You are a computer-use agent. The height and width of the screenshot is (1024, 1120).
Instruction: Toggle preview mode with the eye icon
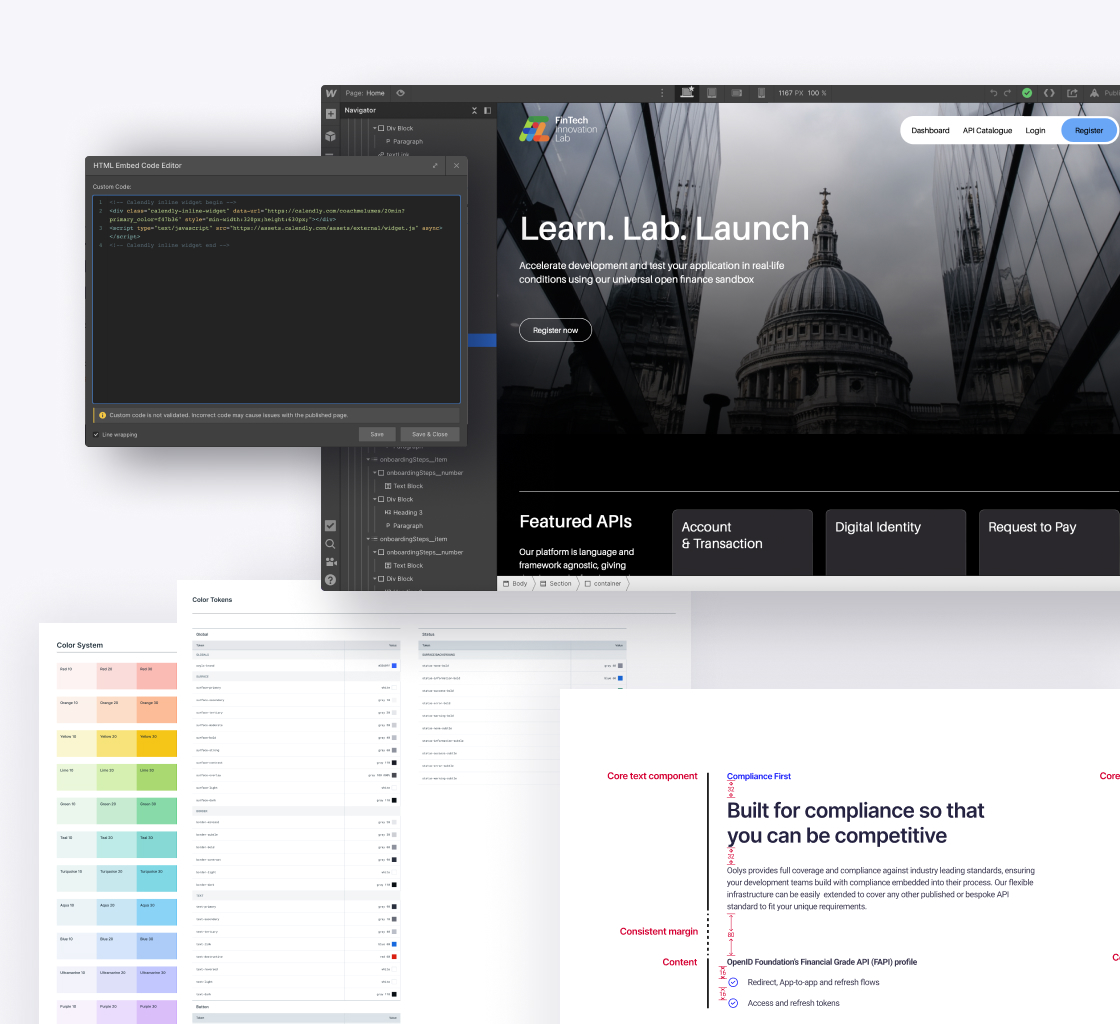[401, 93]
